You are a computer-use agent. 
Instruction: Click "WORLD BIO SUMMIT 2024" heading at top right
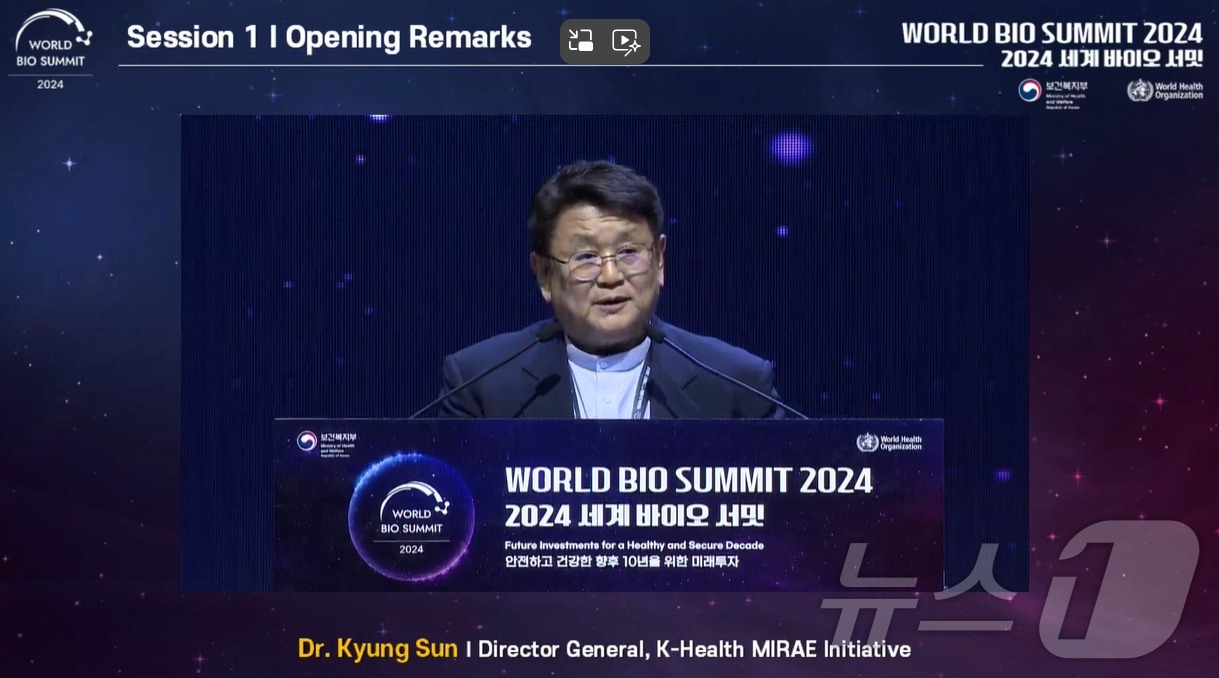click(x=1052, y=32)
